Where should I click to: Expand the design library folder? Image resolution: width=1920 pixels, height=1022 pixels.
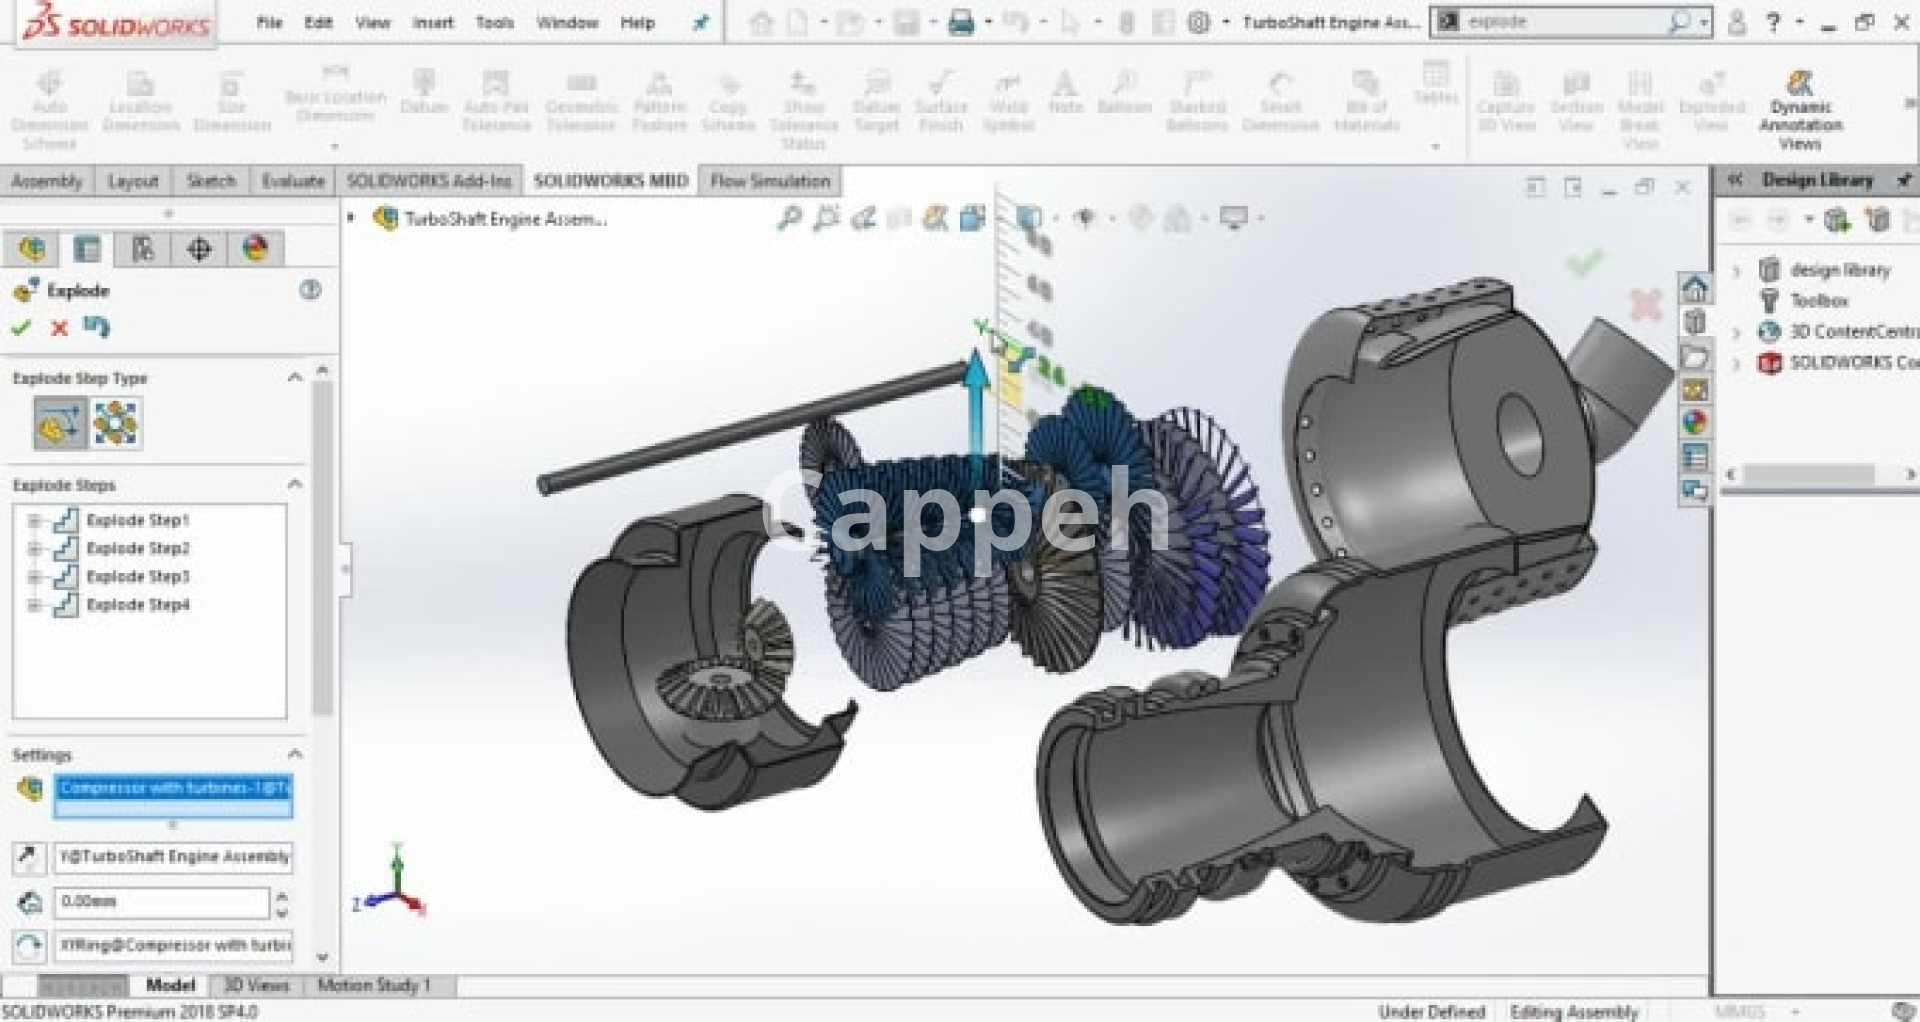(1737, 270)
